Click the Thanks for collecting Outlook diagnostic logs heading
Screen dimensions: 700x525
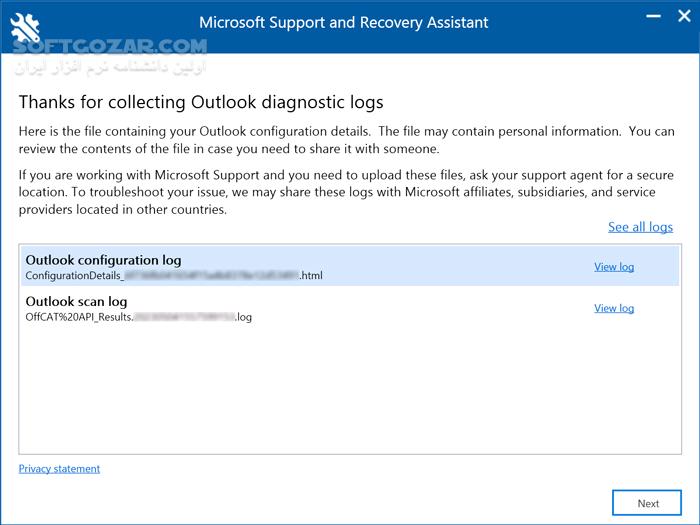pyautogui.click(x=201, y=102)
